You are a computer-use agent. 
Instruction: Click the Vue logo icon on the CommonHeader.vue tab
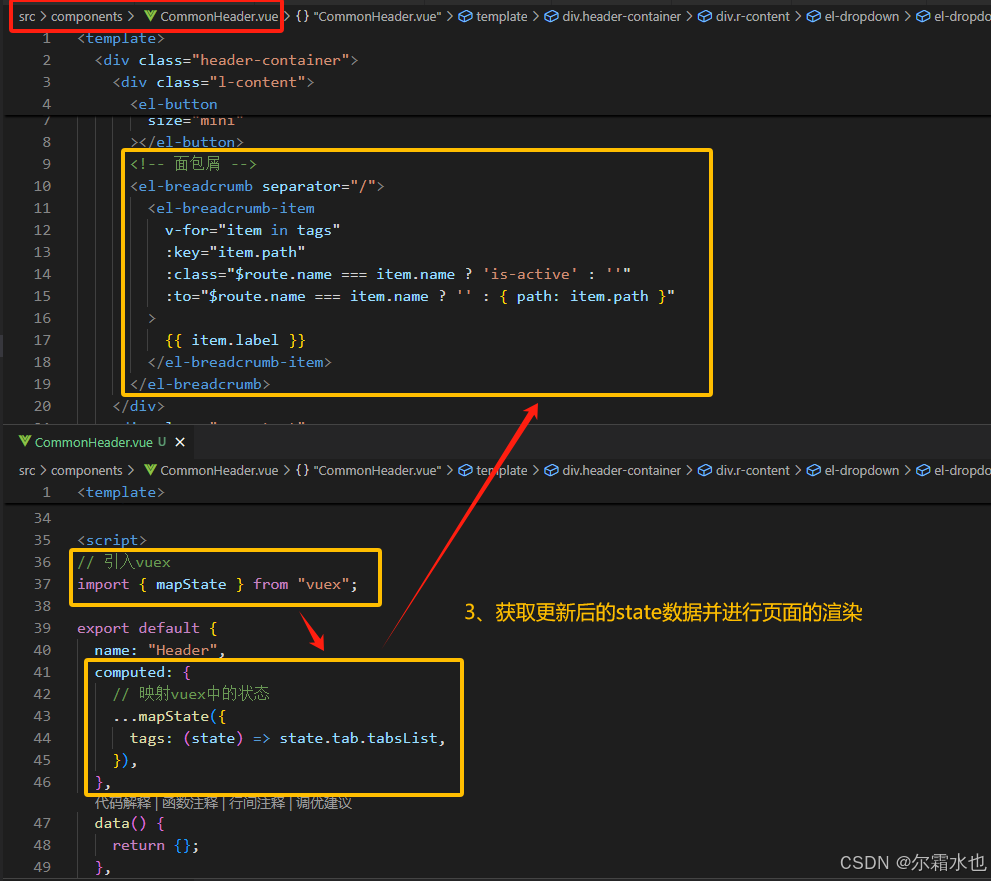point(25,441)
